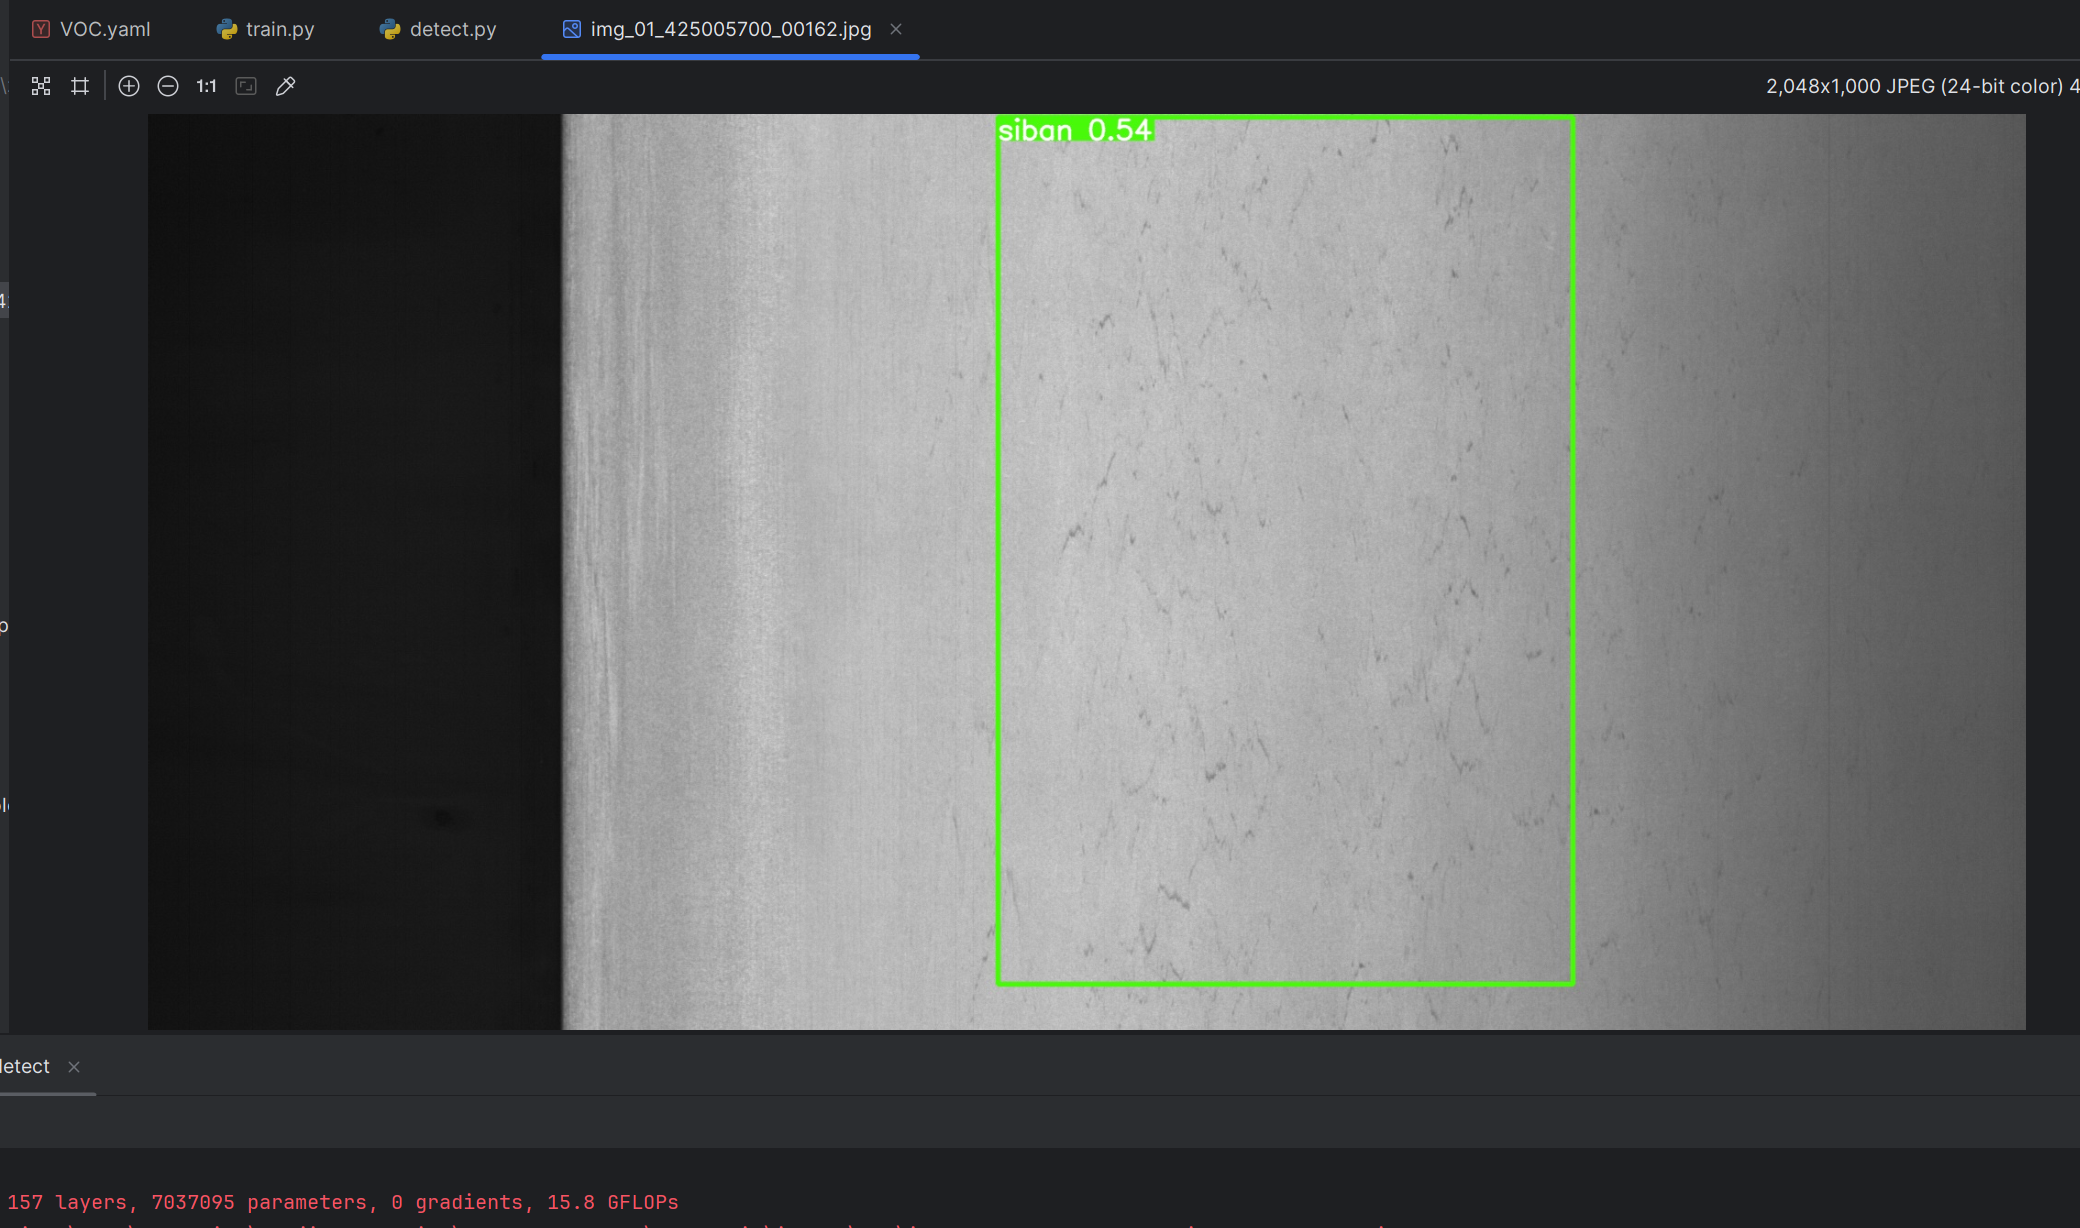Select the img_01_425005700_00162.jpg tab
2080x1228 pixels.
point(730,29)
